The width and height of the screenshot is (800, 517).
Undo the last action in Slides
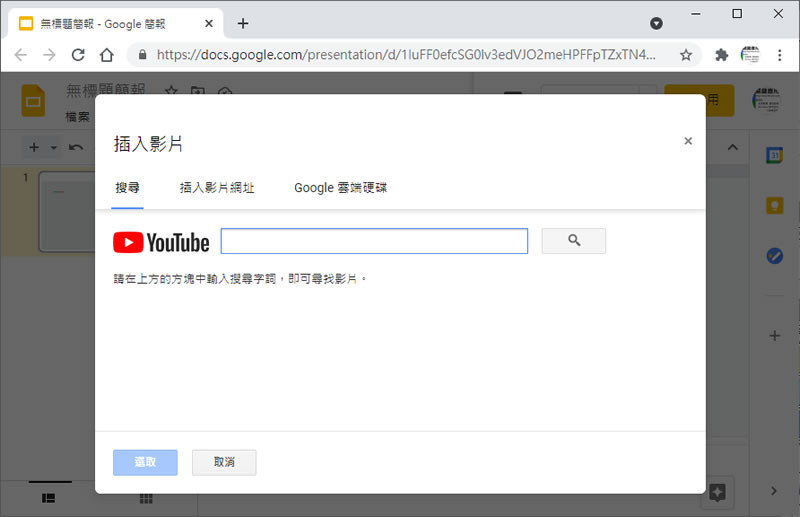click(x=76, y=147)
